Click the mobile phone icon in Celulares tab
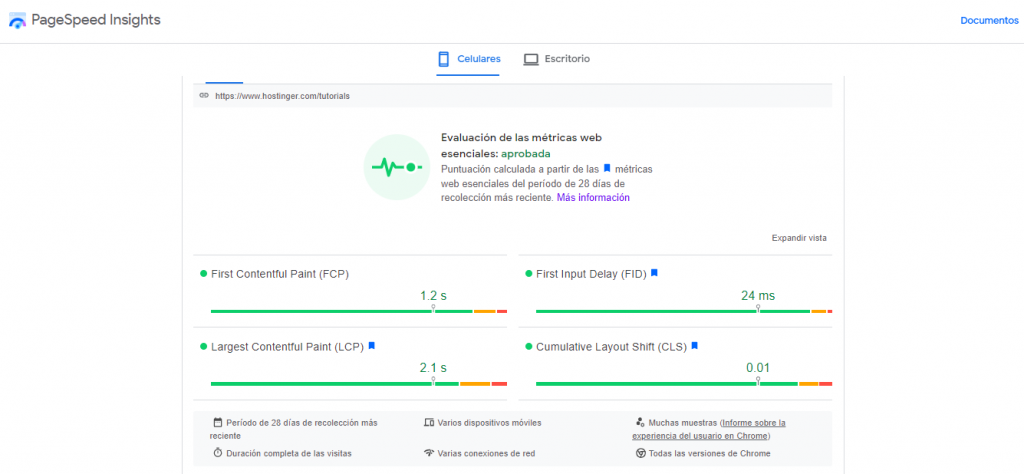Screen dimensions: 1024x474 (444, 59)
